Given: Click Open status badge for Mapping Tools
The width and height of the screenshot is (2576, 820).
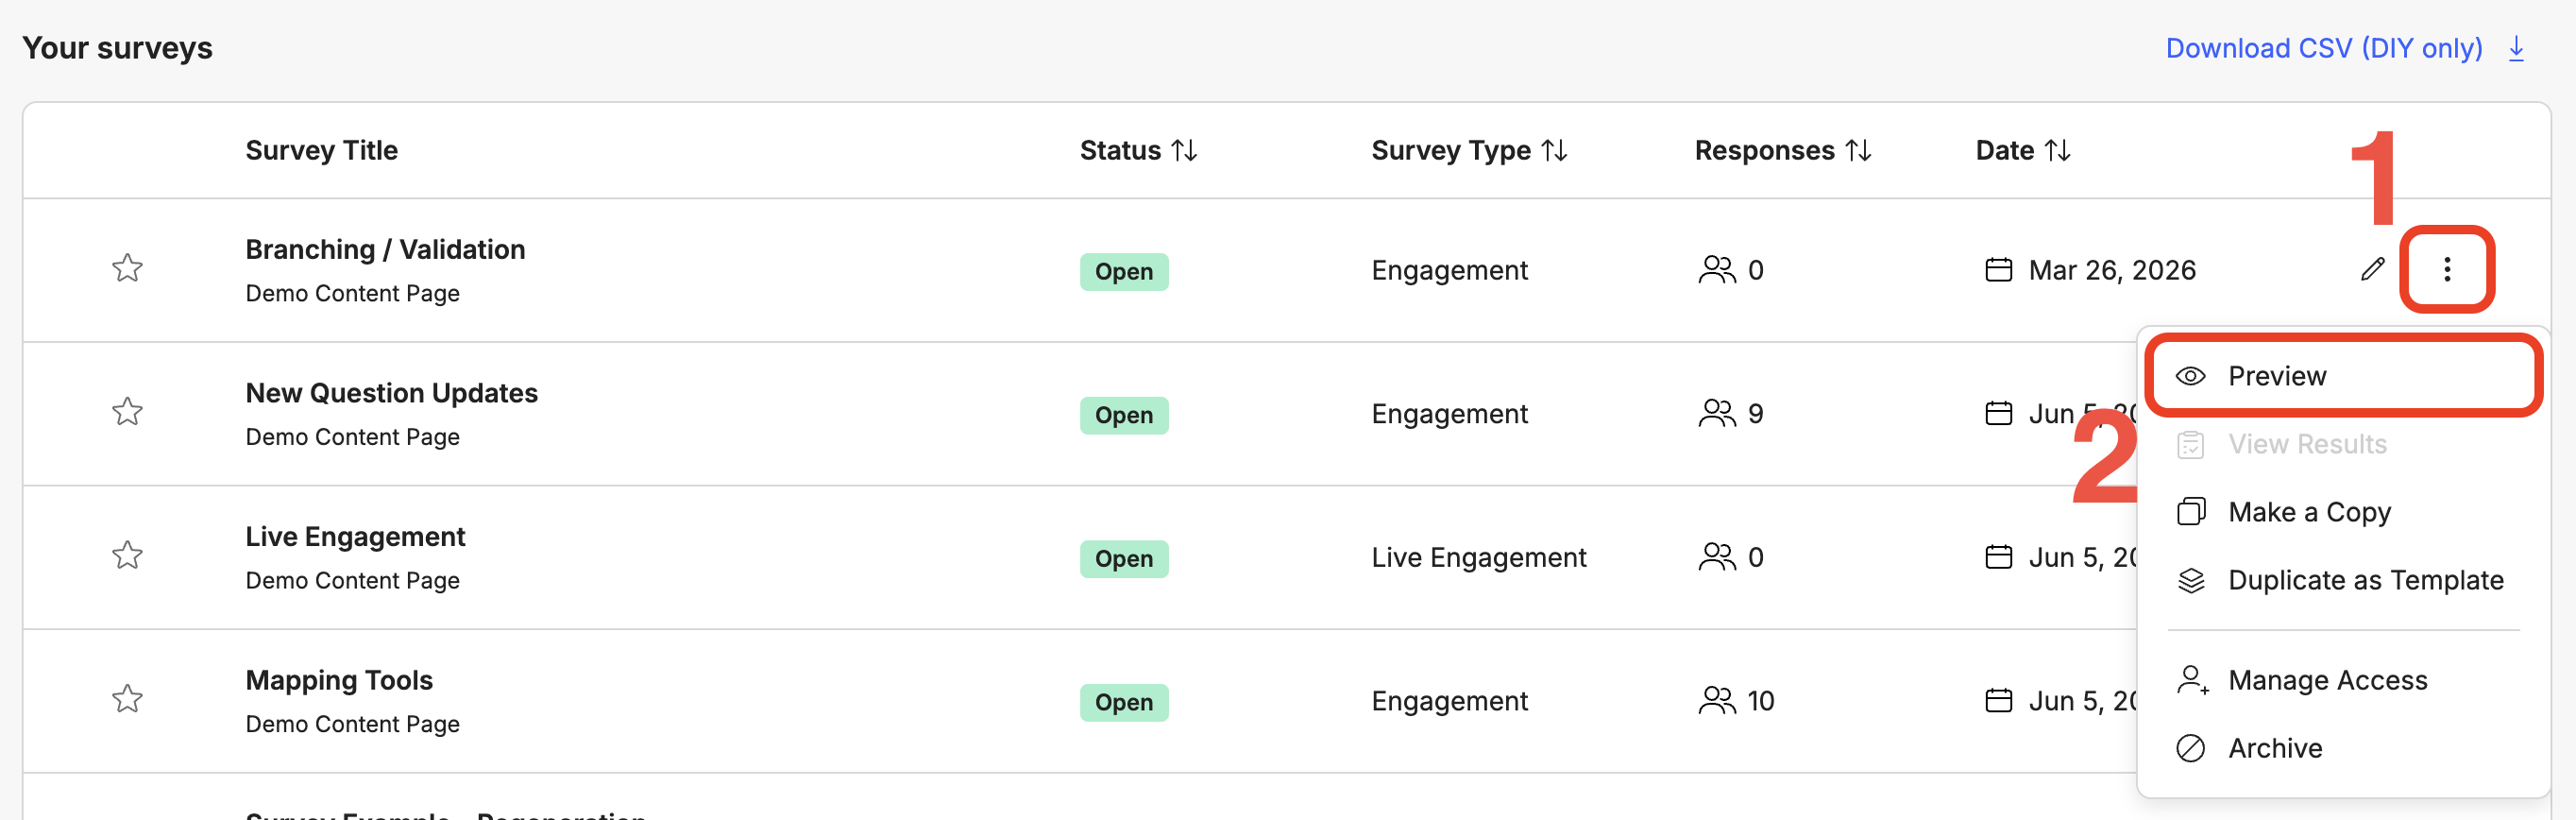Looking at the screenshot, I should 1124,702.
